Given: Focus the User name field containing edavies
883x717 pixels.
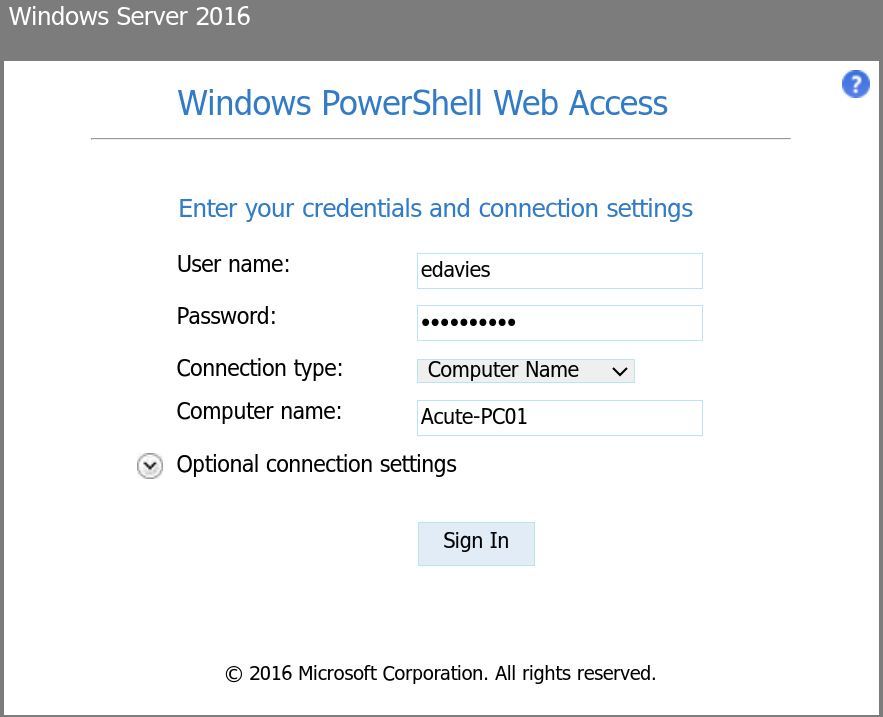Looking at the screenshot, I should click(x=559, y=271).
